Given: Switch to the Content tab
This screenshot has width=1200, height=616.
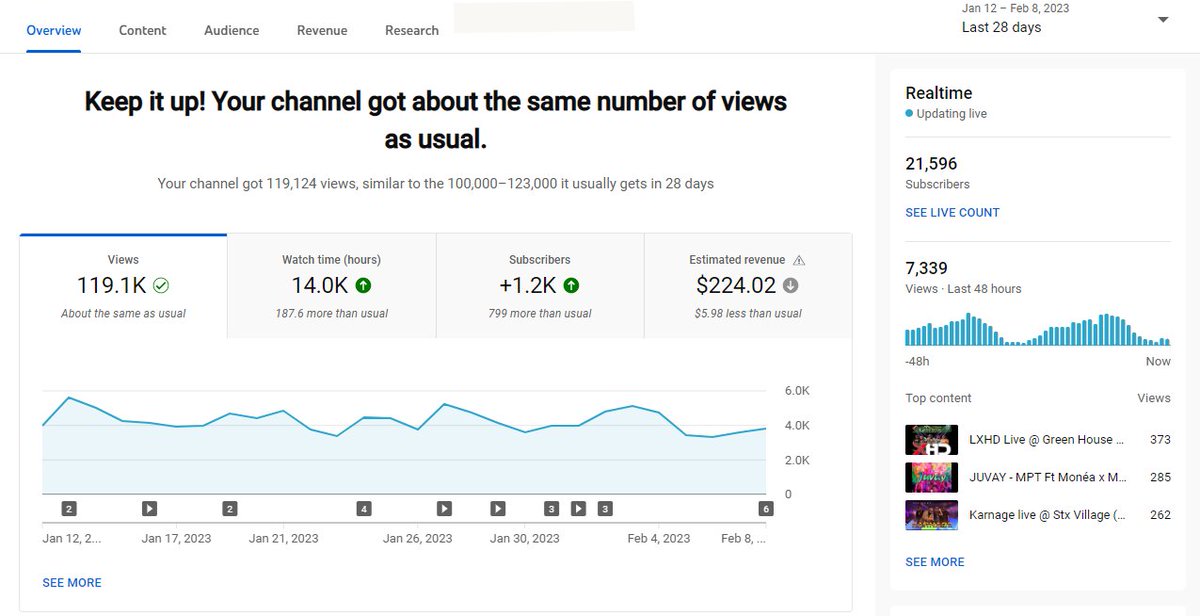Looking at the screenshot, I should point(142,30).
